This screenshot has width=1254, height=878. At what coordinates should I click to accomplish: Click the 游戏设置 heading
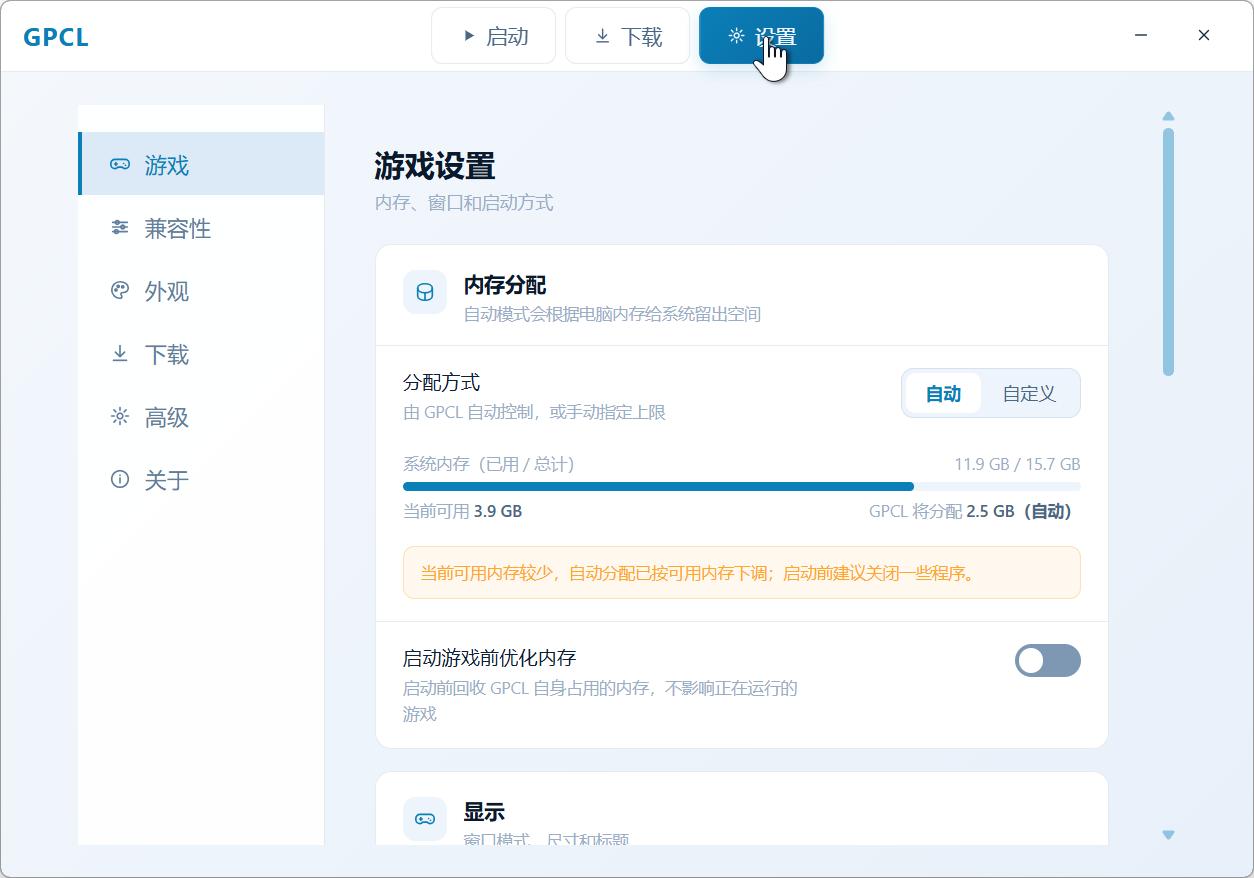[x=435, y=166]
